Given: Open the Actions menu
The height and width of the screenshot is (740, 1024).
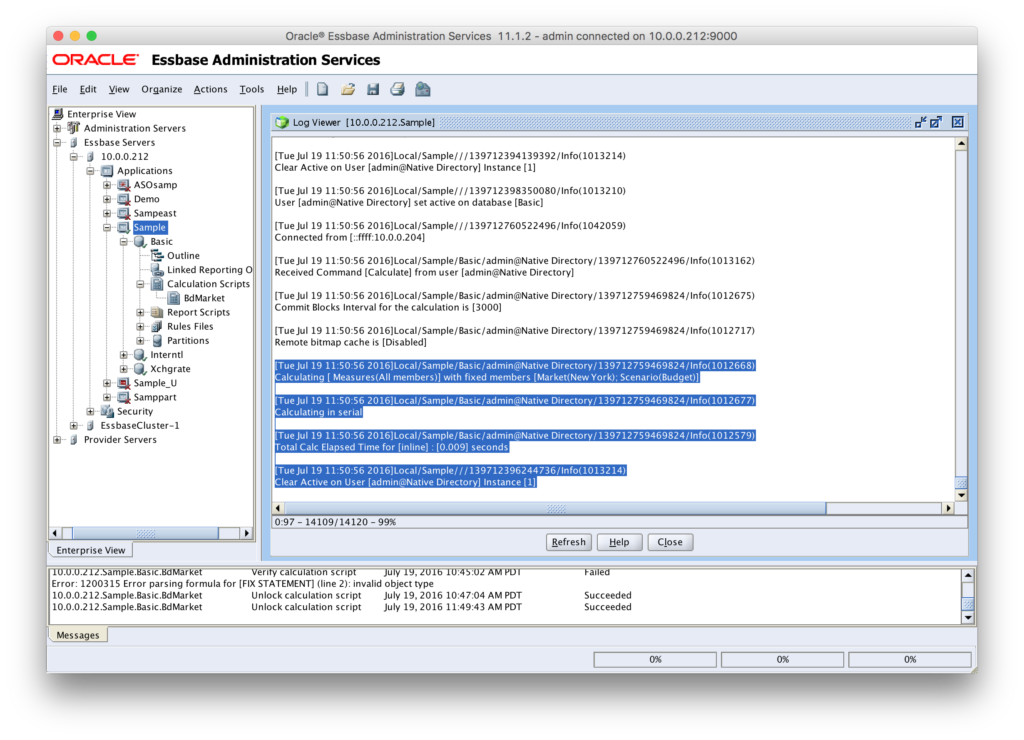Looking at the screenshot, I should 210,89.
